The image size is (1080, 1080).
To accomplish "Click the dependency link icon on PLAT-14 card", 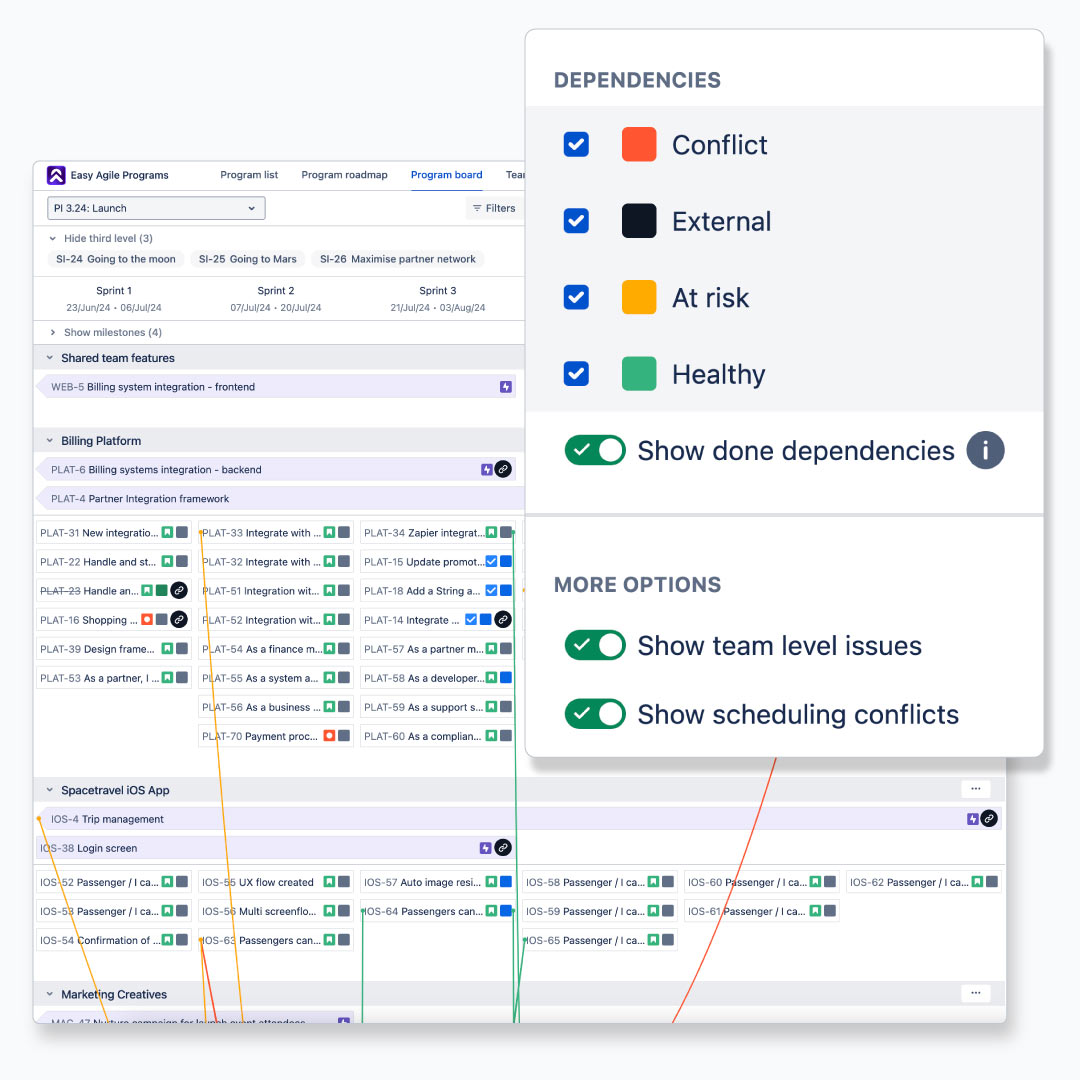I will pos(503,620).
